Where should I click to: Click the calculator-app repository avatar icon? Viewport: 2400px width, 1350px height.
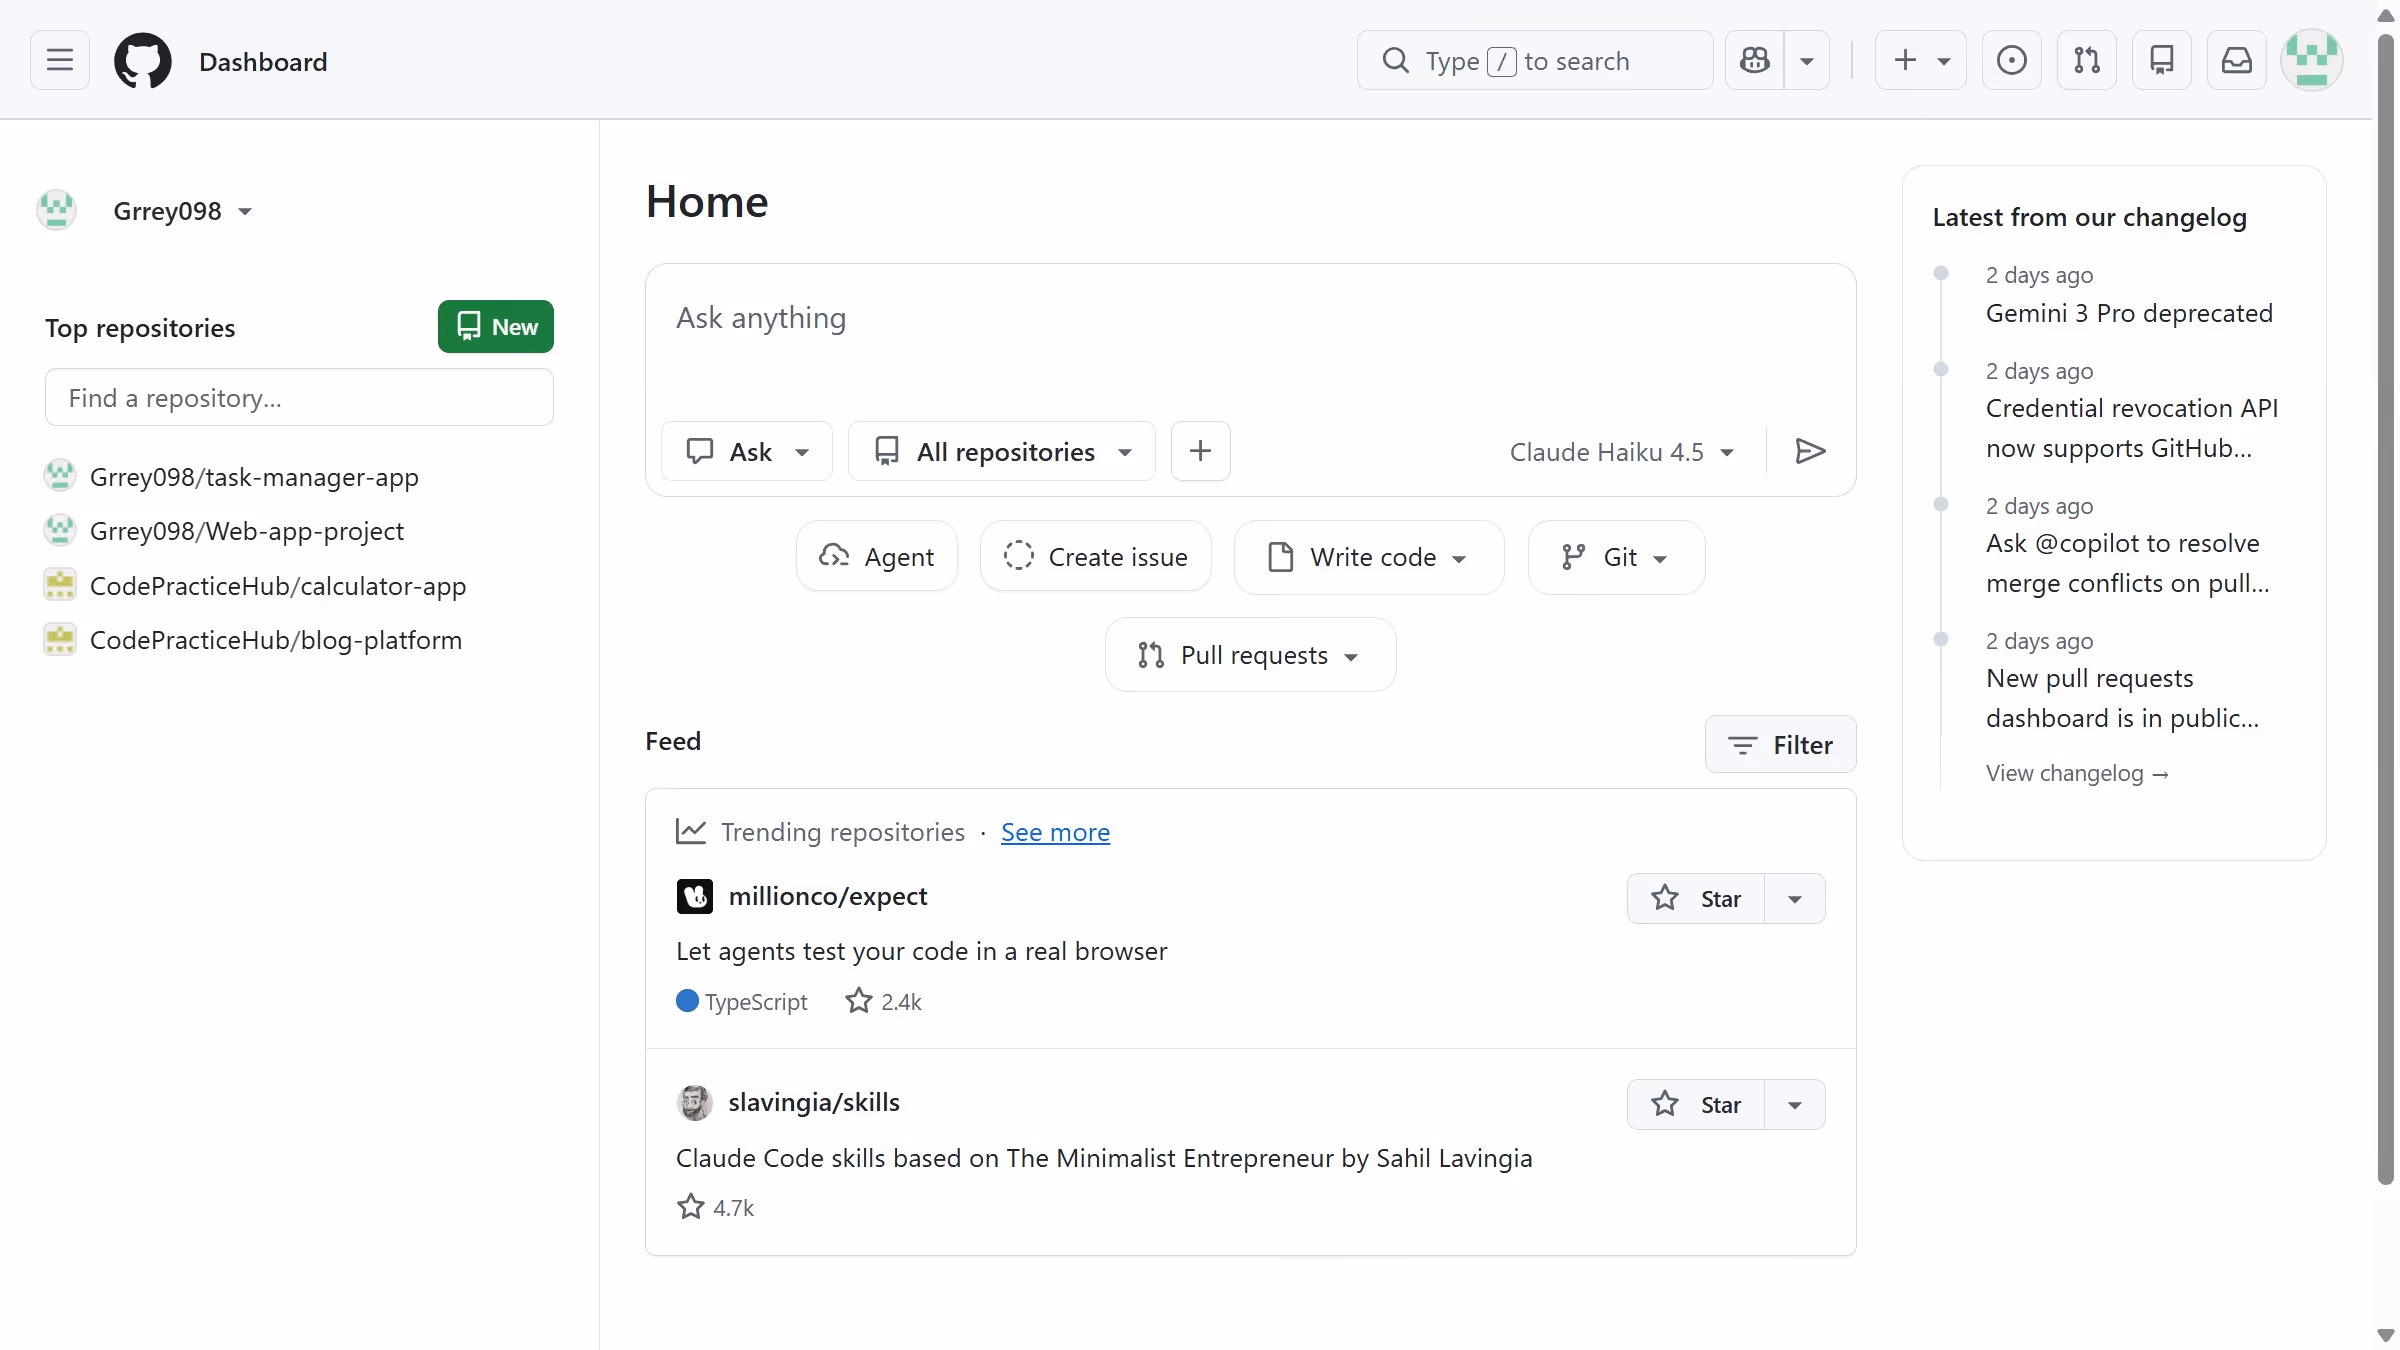tap(60, 585)
